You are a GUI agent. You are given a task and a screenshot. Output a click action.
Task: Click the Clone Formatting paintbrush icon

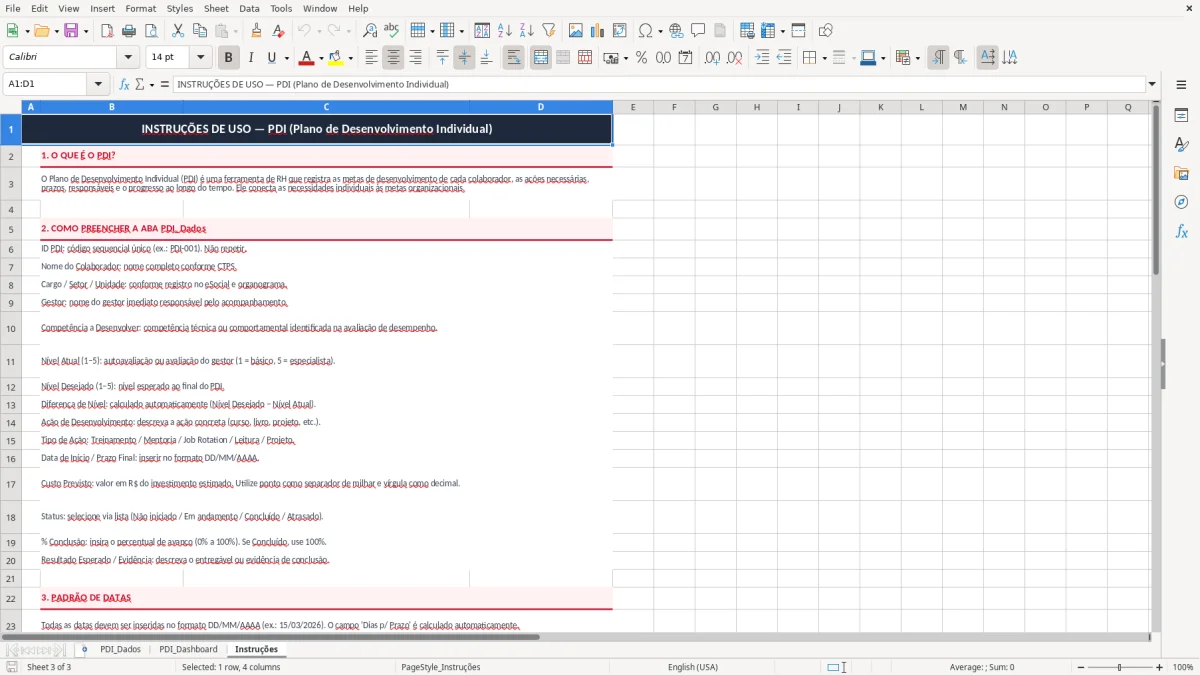[x=257, y=31]
